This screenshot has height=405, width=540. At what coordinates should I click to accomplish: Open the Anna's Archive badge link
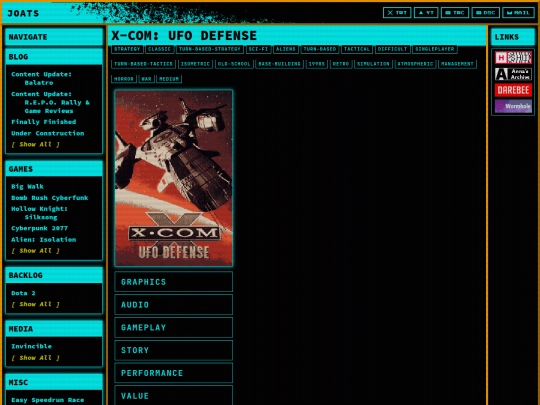(513, 74)
